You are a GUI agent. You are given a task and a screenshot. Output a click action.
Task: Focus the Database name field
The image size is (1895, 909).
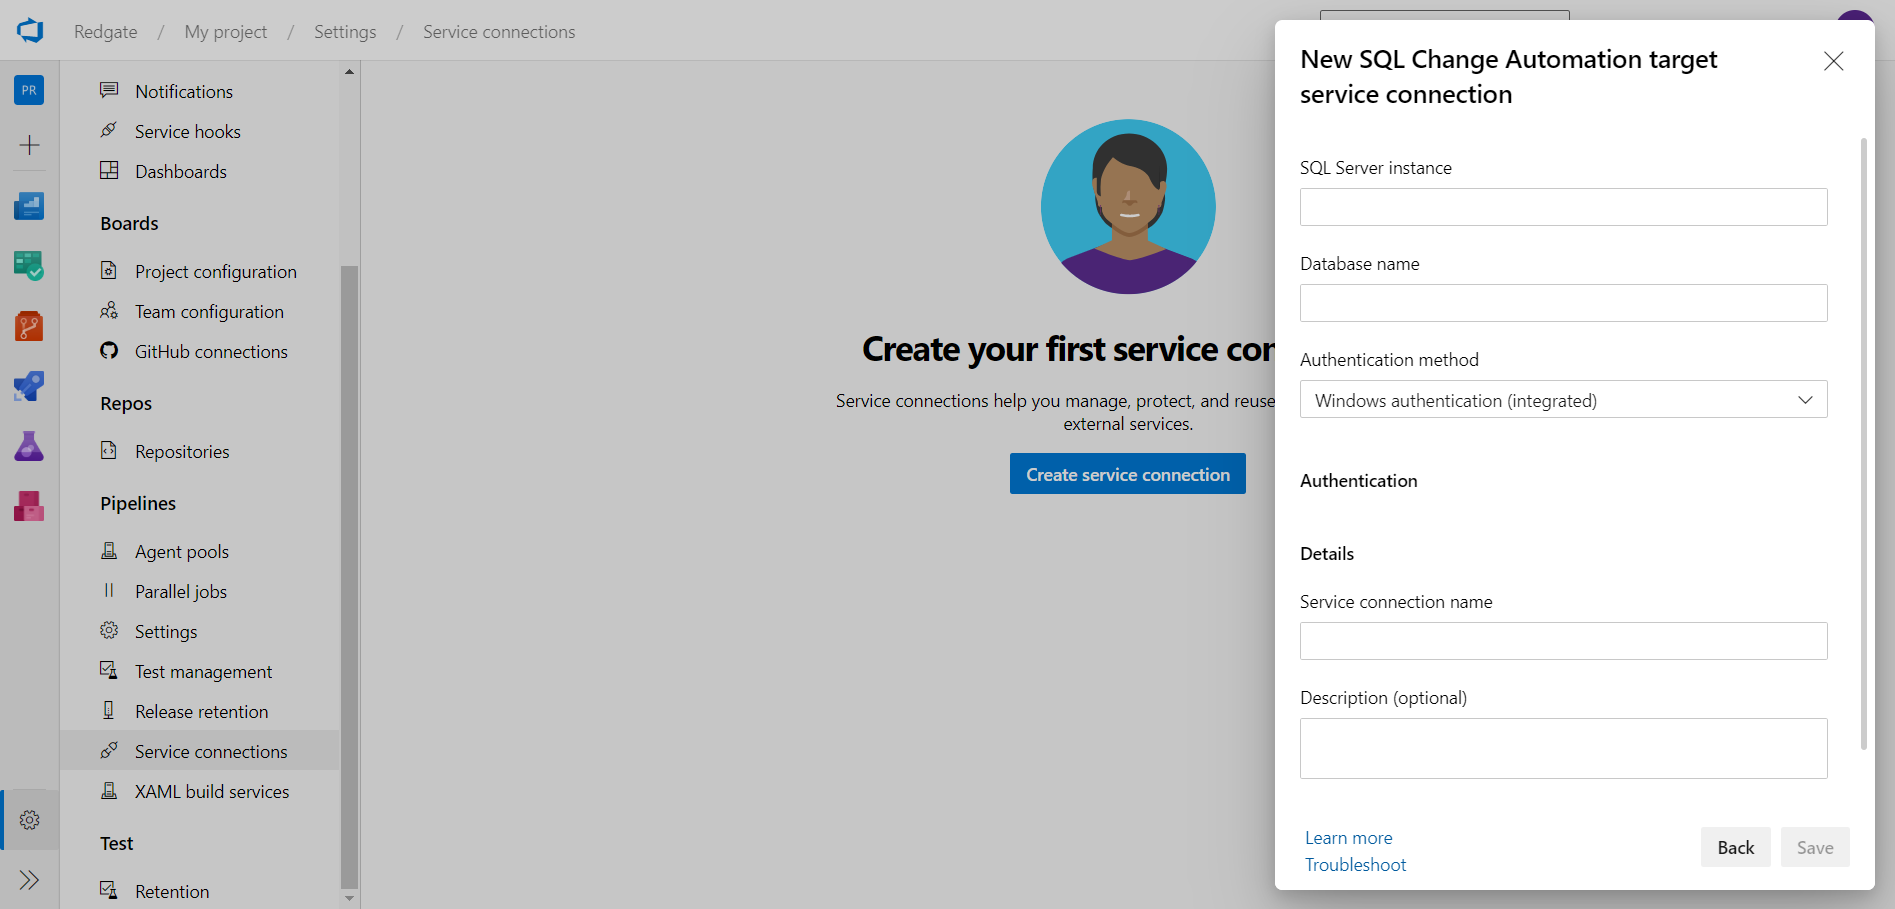[x=1563, y=303]
